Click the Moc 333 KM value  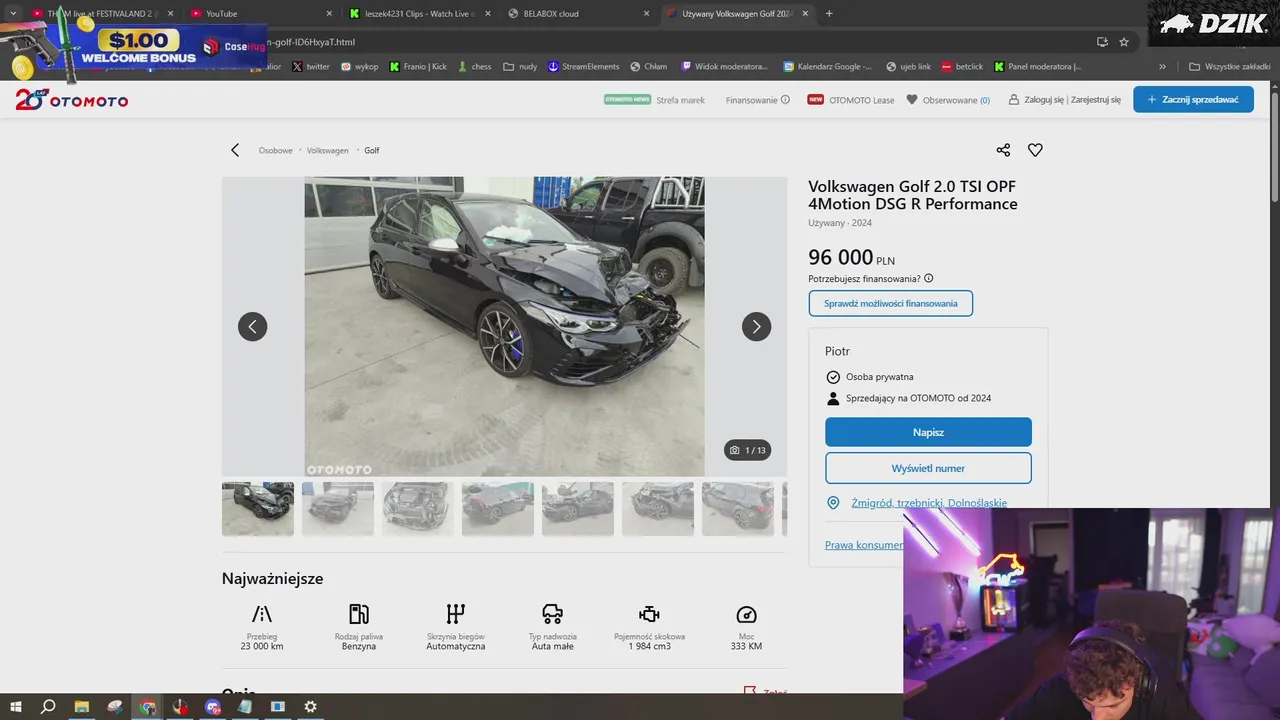pyautogui.click(x=746, y=646)
